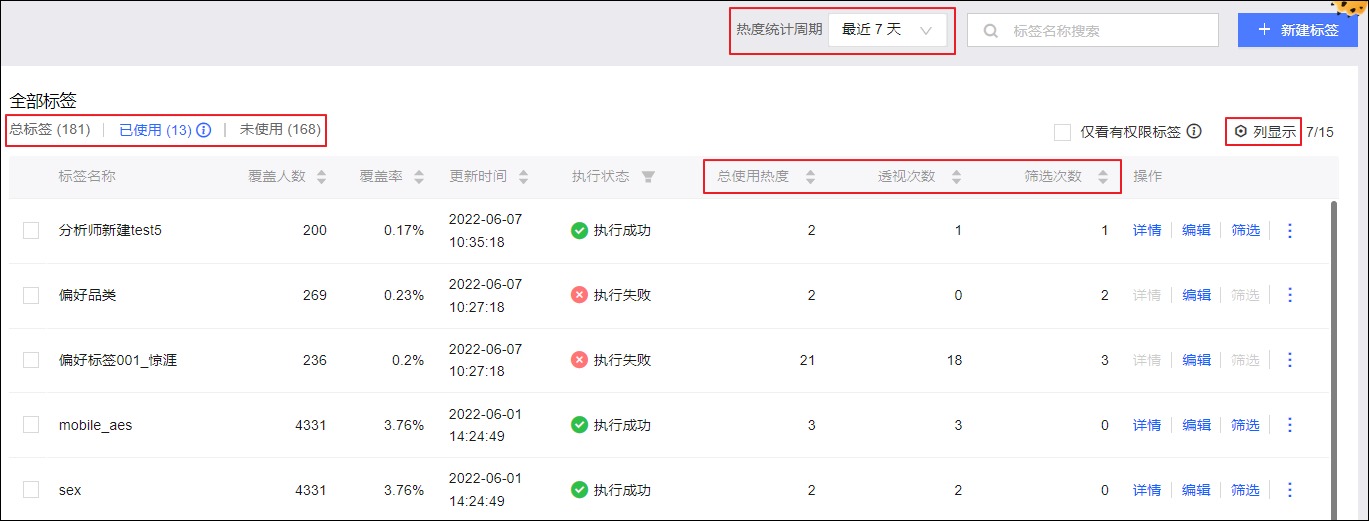
Task: Click the hexagon settings icon of 列显示
Action: [x=1241, y=132]
